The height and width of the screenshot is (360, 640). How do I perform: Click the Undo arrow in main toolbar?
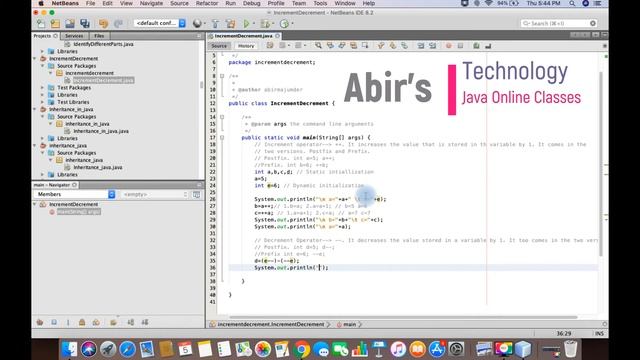pyautogui.click(x=103, y=24)
